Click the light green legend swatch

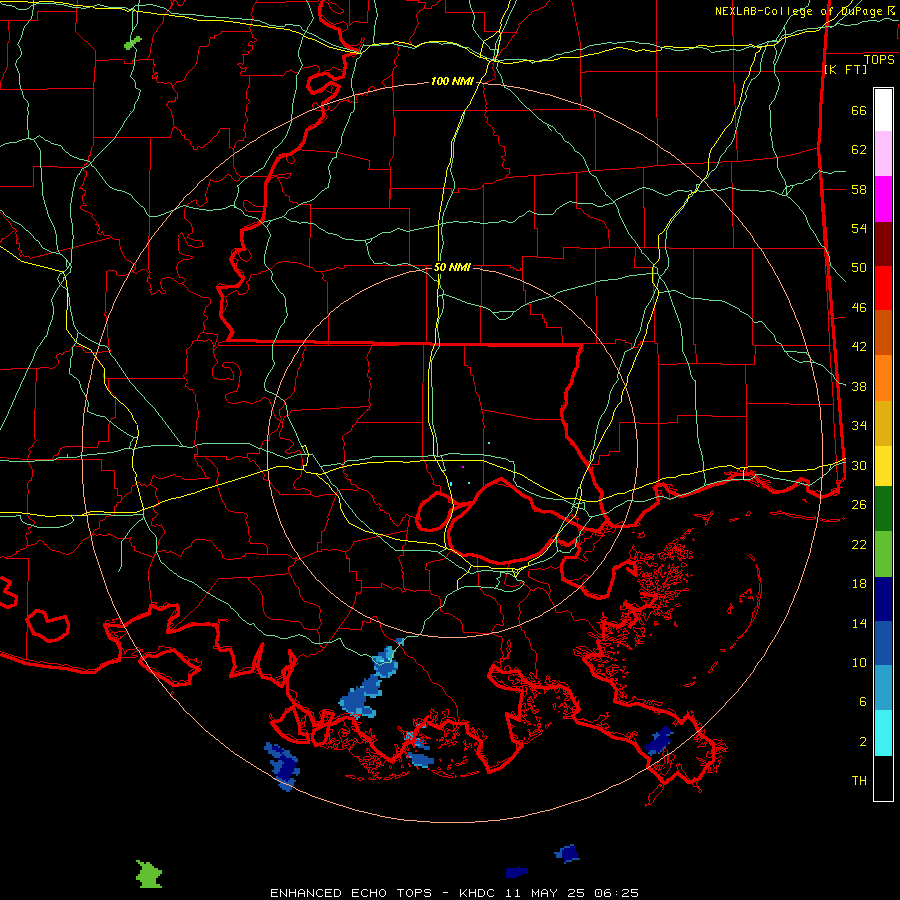[883, 554]
